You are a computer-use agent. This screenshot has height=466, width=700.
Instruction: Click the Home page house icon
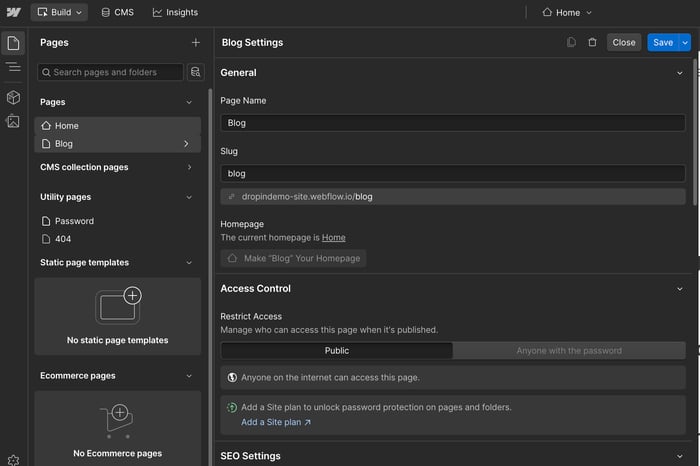click(46, 126)
